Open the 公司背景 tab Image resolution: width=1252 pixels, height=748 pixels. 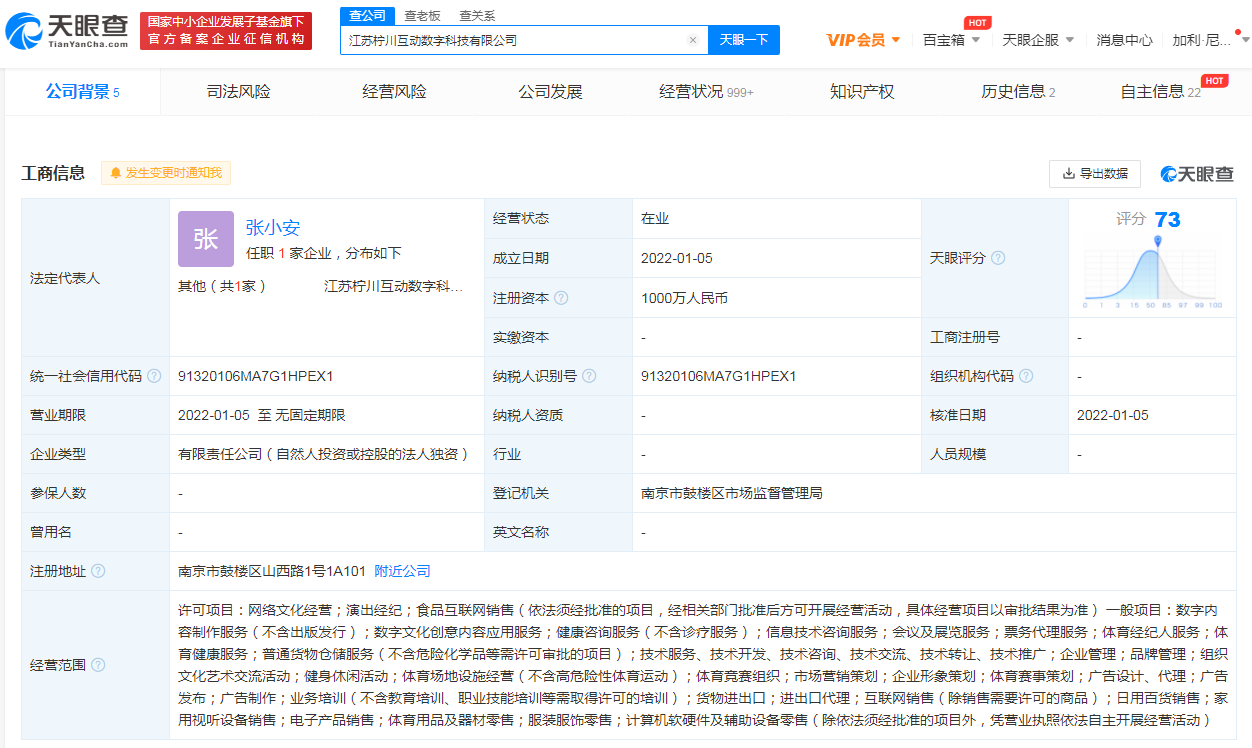click(83, 92)
